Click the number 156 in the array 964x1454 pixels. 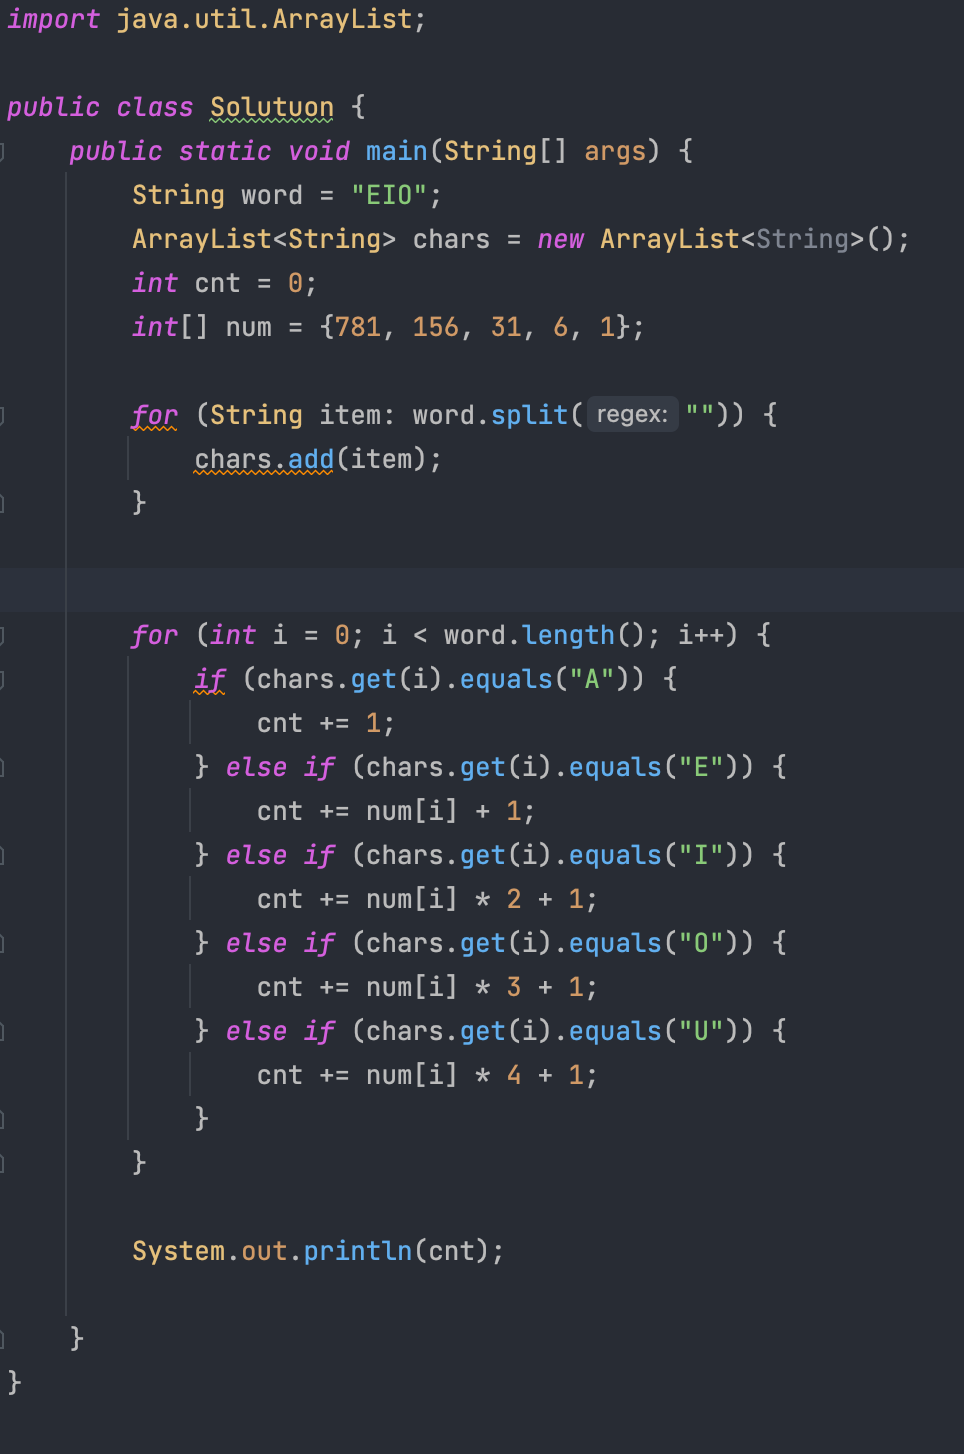point(436,327)
